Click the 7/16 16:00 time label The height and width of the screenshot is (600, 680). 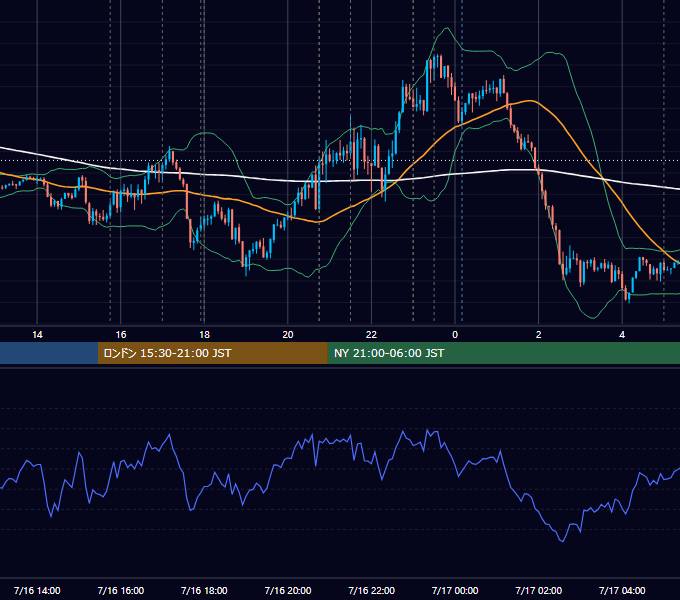(121, 590)
